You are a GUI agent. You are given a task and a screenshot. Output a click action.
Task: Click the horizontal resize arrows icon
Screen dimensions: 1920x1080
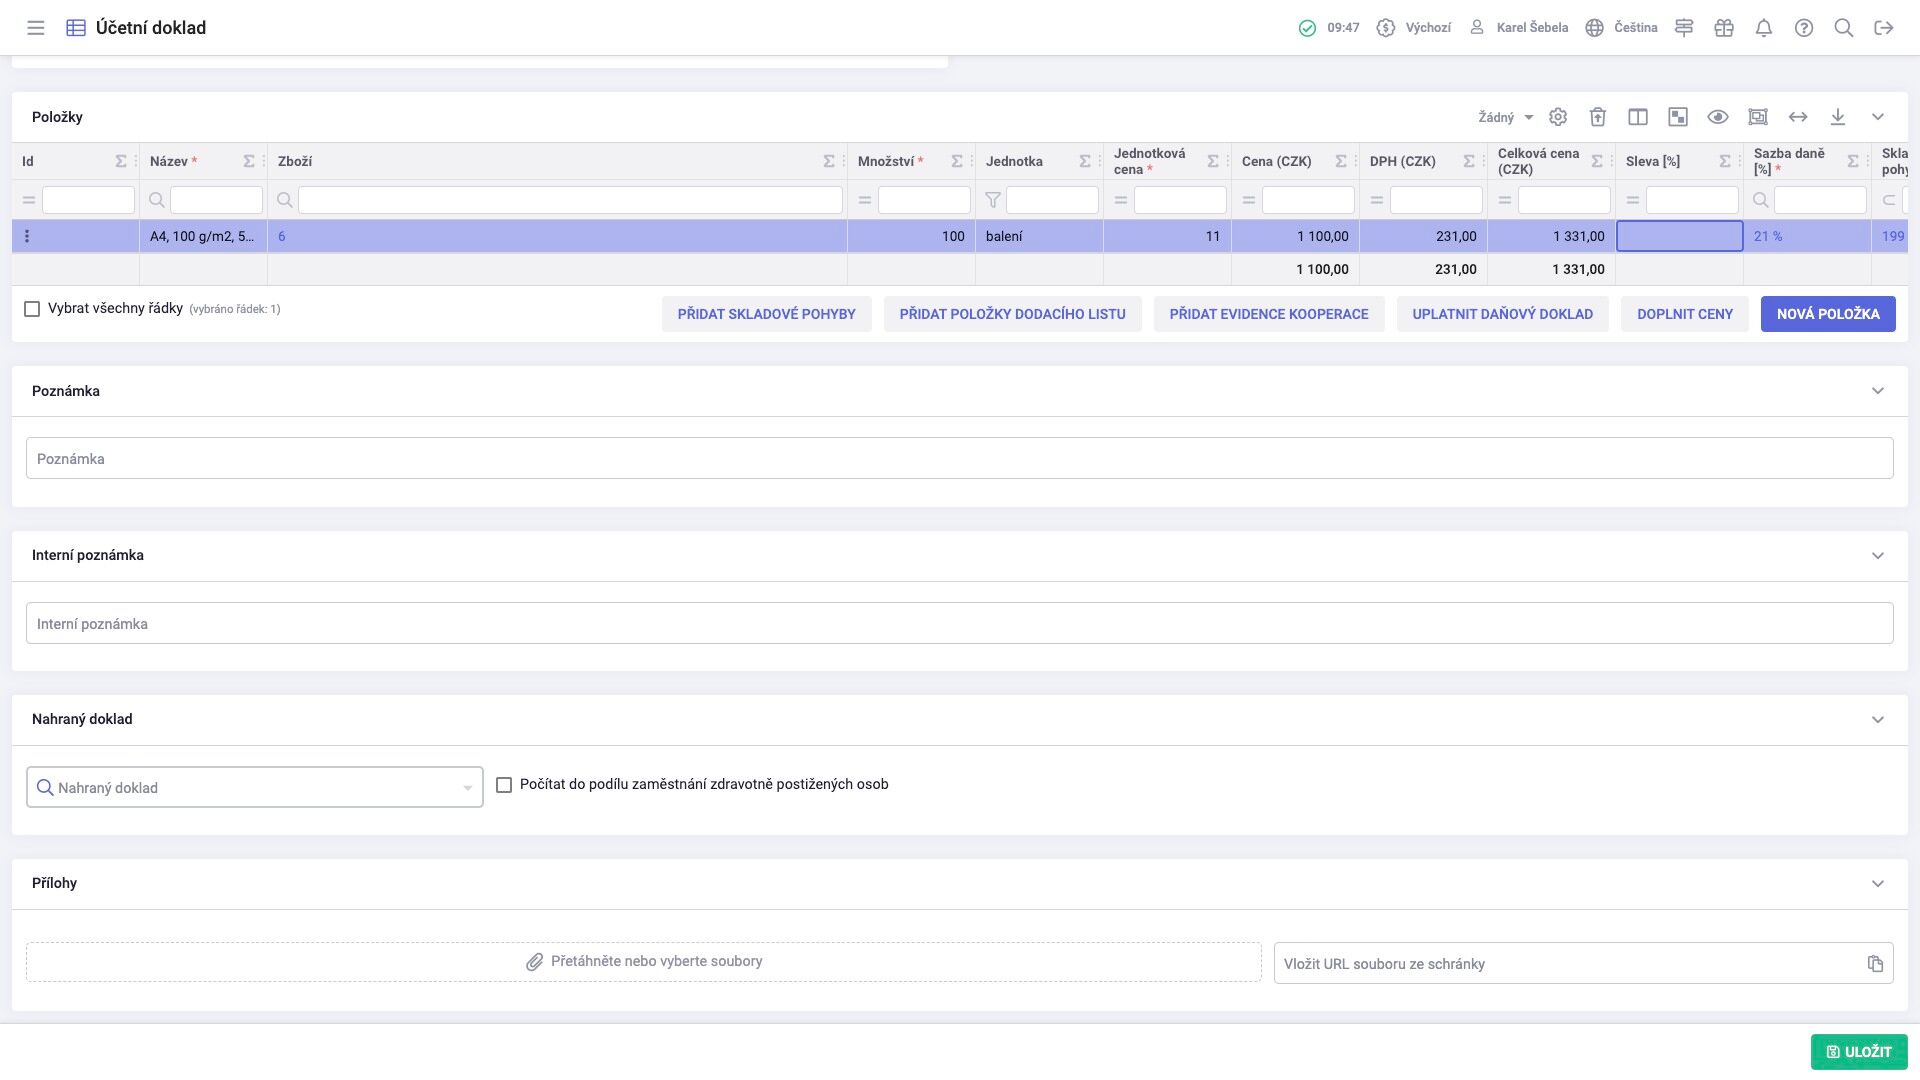[1797, 117]
